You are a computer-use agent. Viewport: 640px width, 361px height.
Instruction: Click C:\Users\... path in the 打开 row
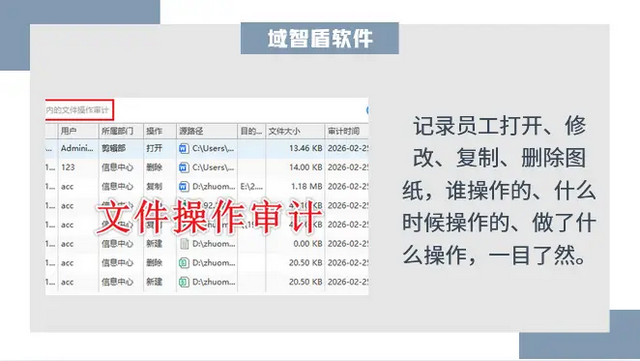[213, 148]
